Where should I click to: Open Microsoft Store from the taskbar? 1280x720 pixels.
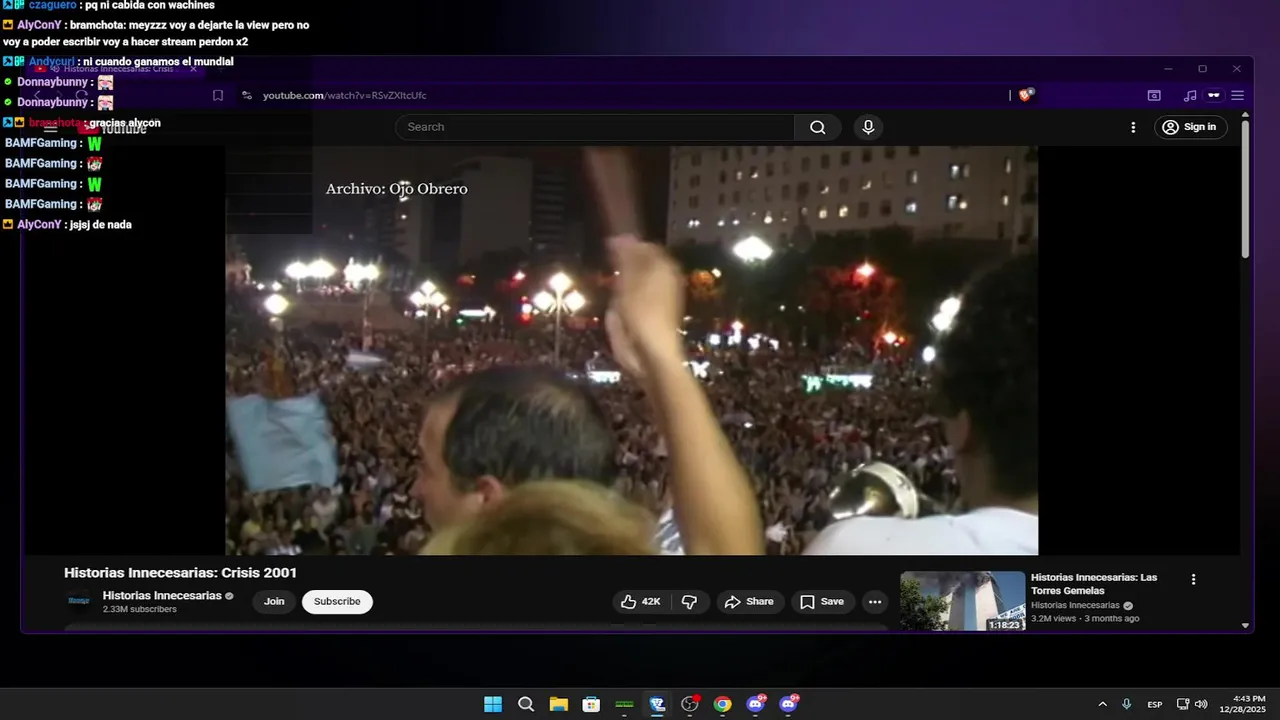coord(591,704)
